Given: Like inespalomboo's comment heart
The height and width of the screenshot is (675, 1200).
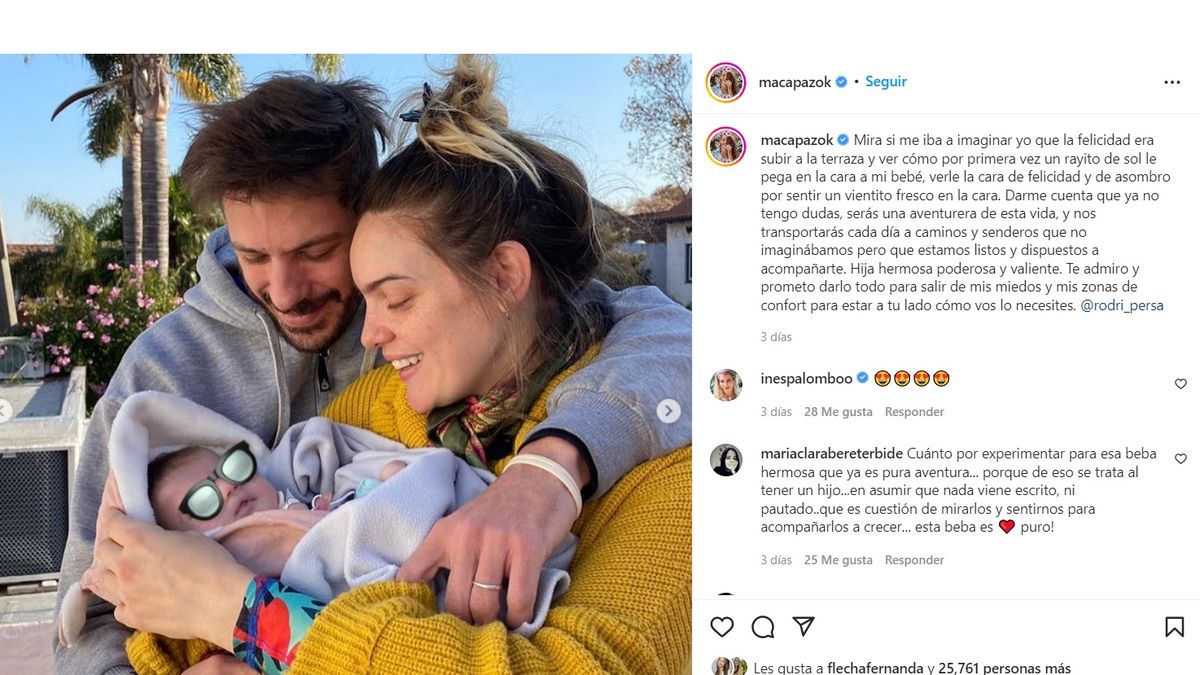Looking at the screenshot, I should (x=1180, y=384).
